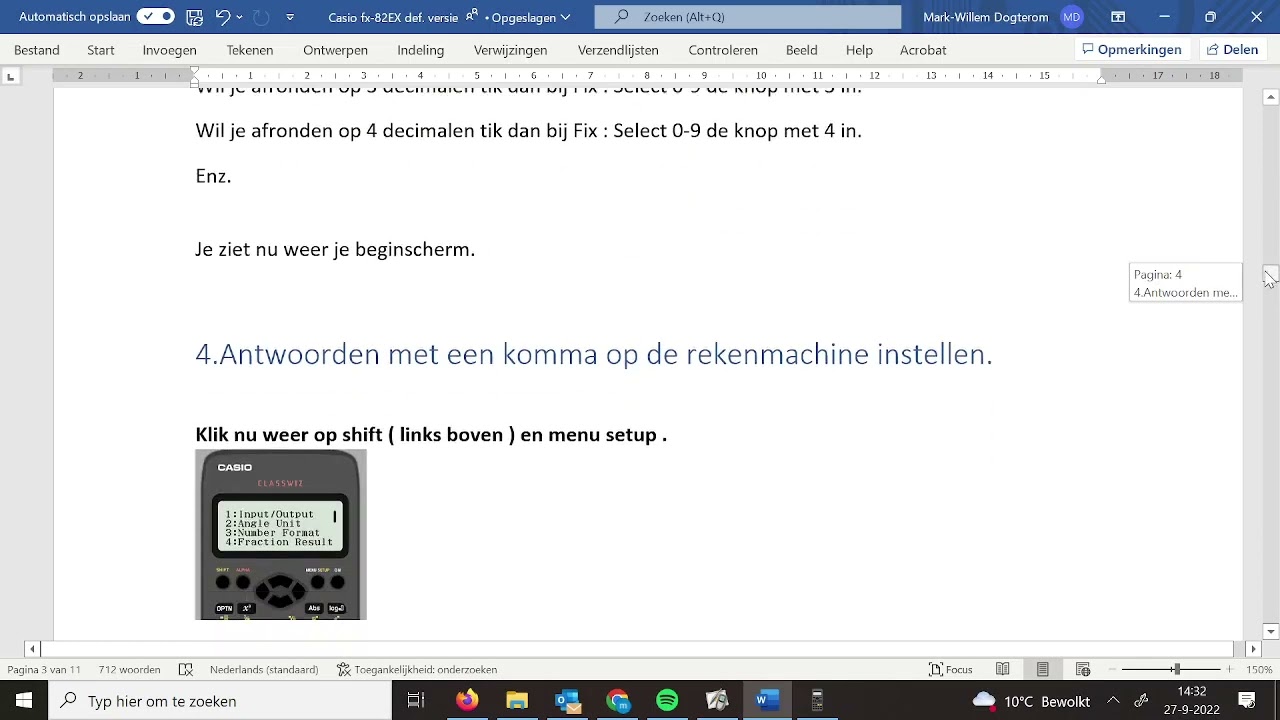Image resolution: width=1280 pixels, height=720 pixels.
Task: Open the Bestand menu
Action: pos(37,50)
